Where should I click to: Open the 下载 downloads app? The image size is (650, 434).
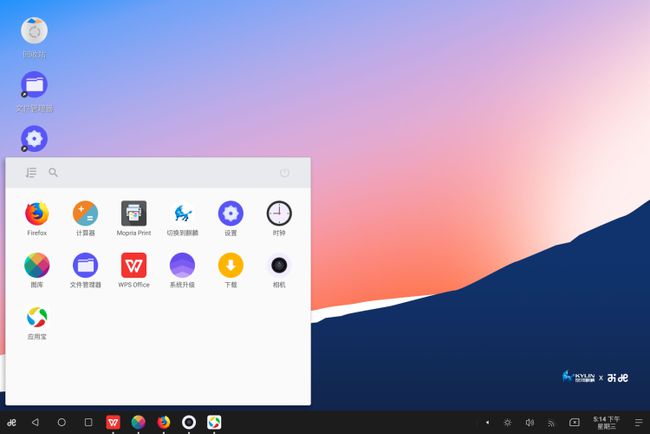[231, 266]
